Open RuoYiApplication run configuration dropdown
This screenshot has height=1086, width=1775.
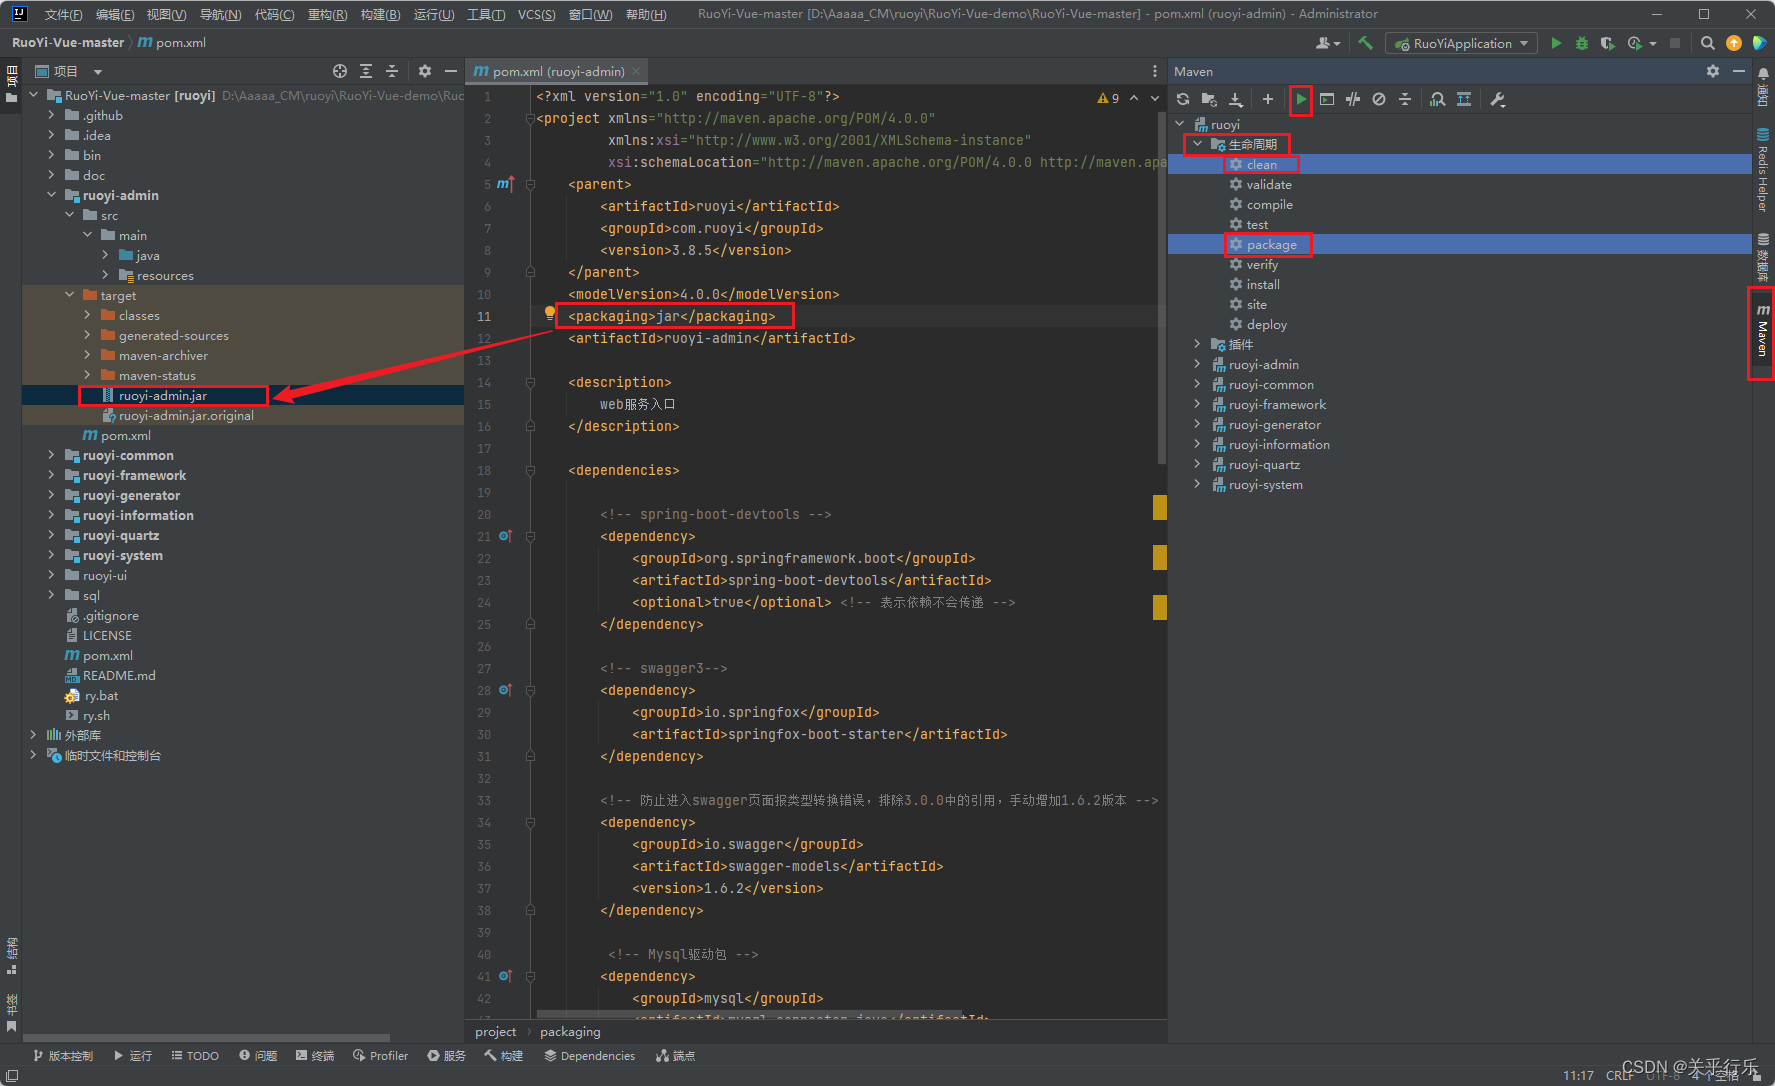1462,43
